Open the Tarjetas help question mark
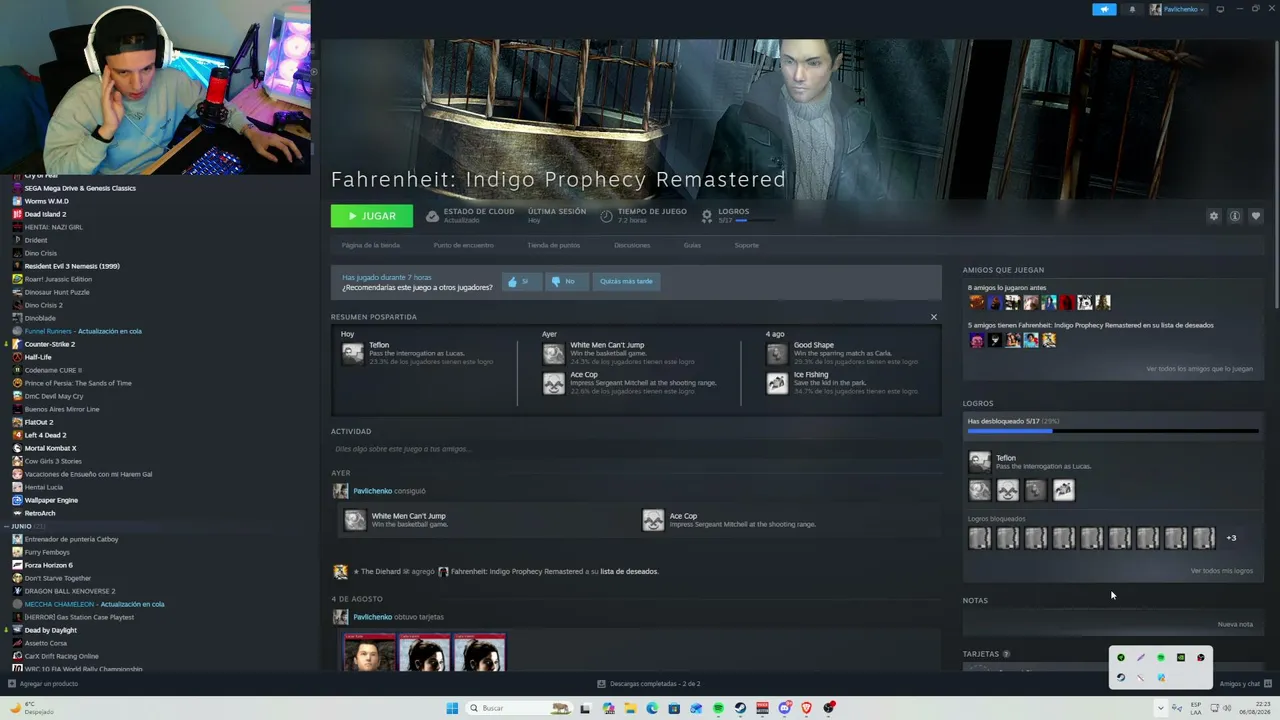This screenshot has height=720, width=1280. [x=1006, y=654]
